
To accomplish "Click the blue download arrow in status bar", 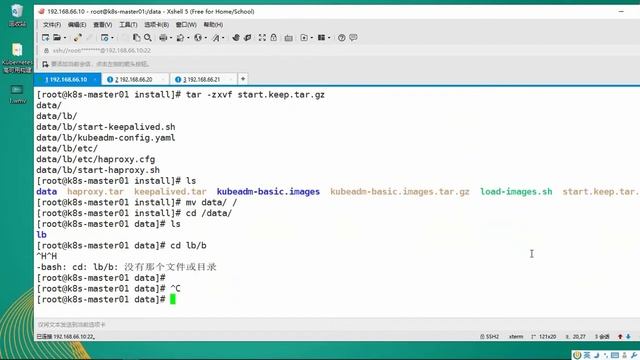I will pos(629,336).
